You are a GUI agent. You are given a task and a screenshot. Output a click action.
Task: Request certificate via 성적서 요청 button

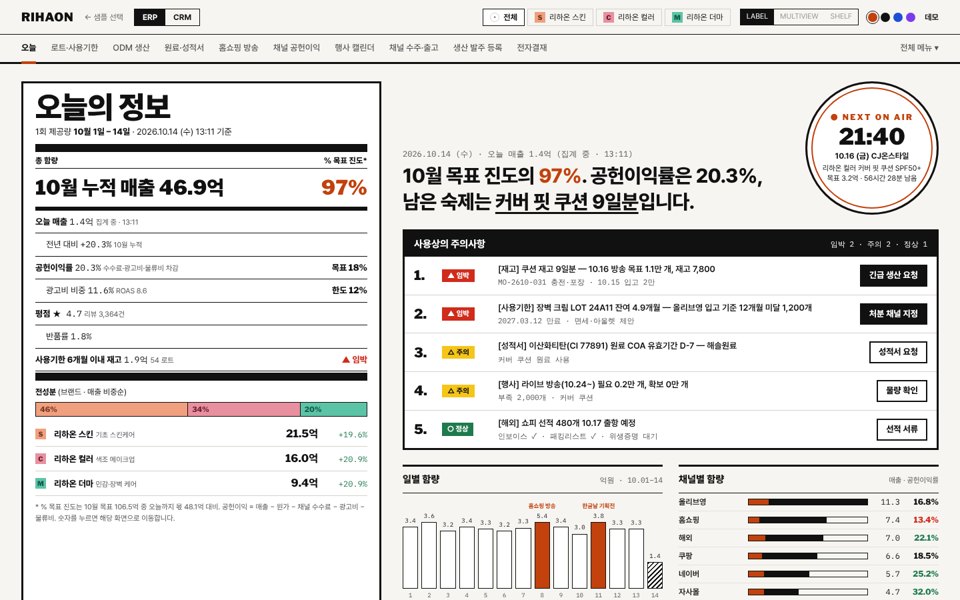pos(898,353)
